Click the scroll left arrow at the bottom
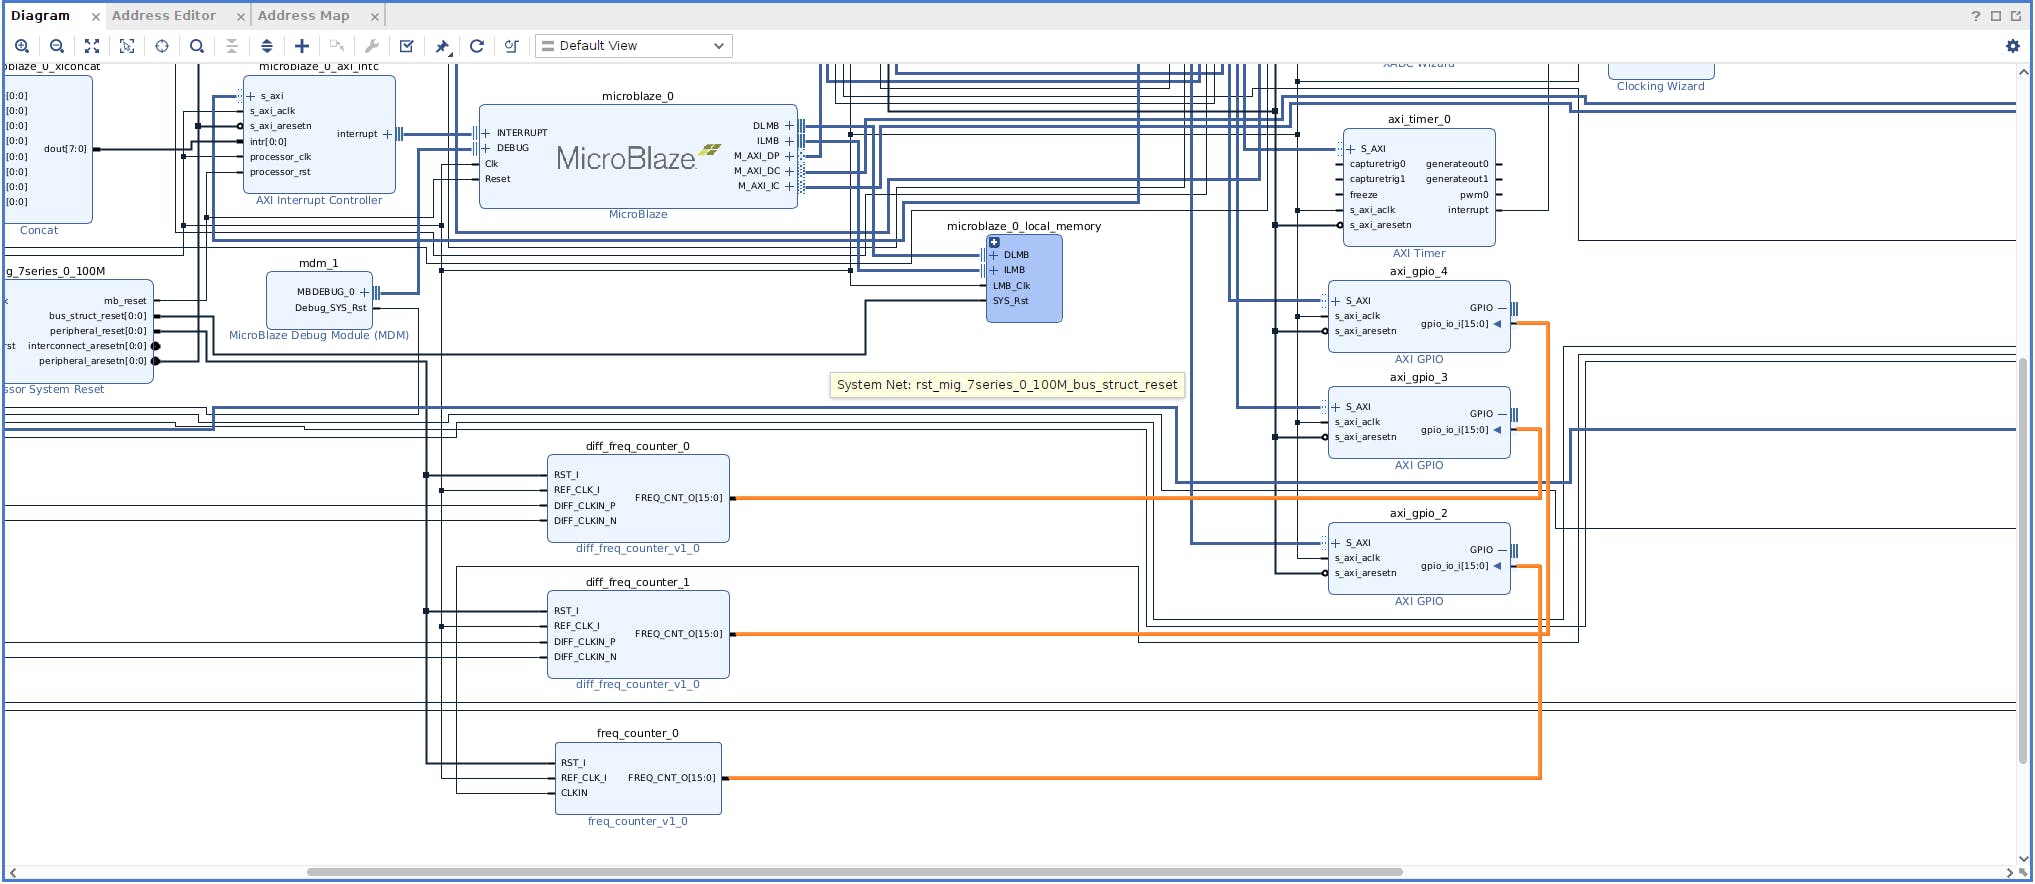The height and width of the screenshot is (884, 2035). (x=13, y=872)
